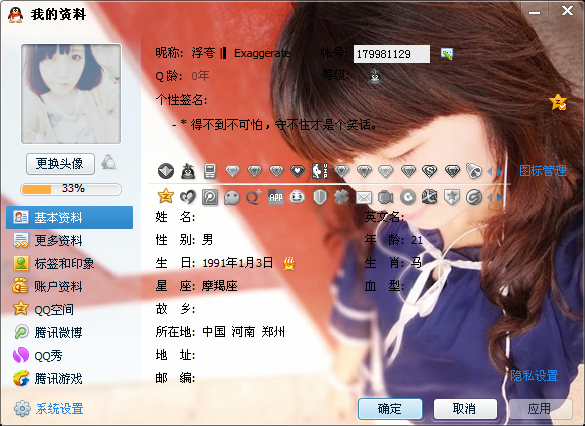Click the star shield badge icon
The width and height of the screenshot is (585, 426).
451,197
